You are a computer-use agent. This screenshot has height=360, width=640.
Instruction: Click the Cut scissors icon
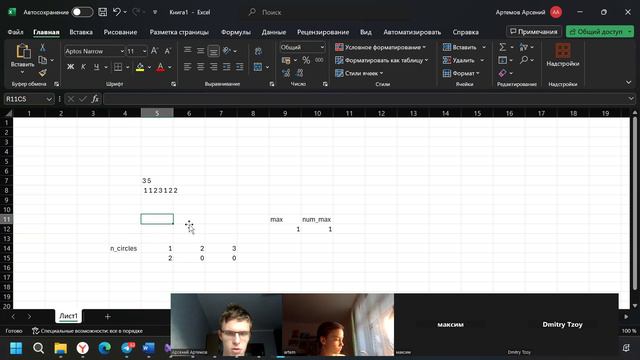(42, 48)
